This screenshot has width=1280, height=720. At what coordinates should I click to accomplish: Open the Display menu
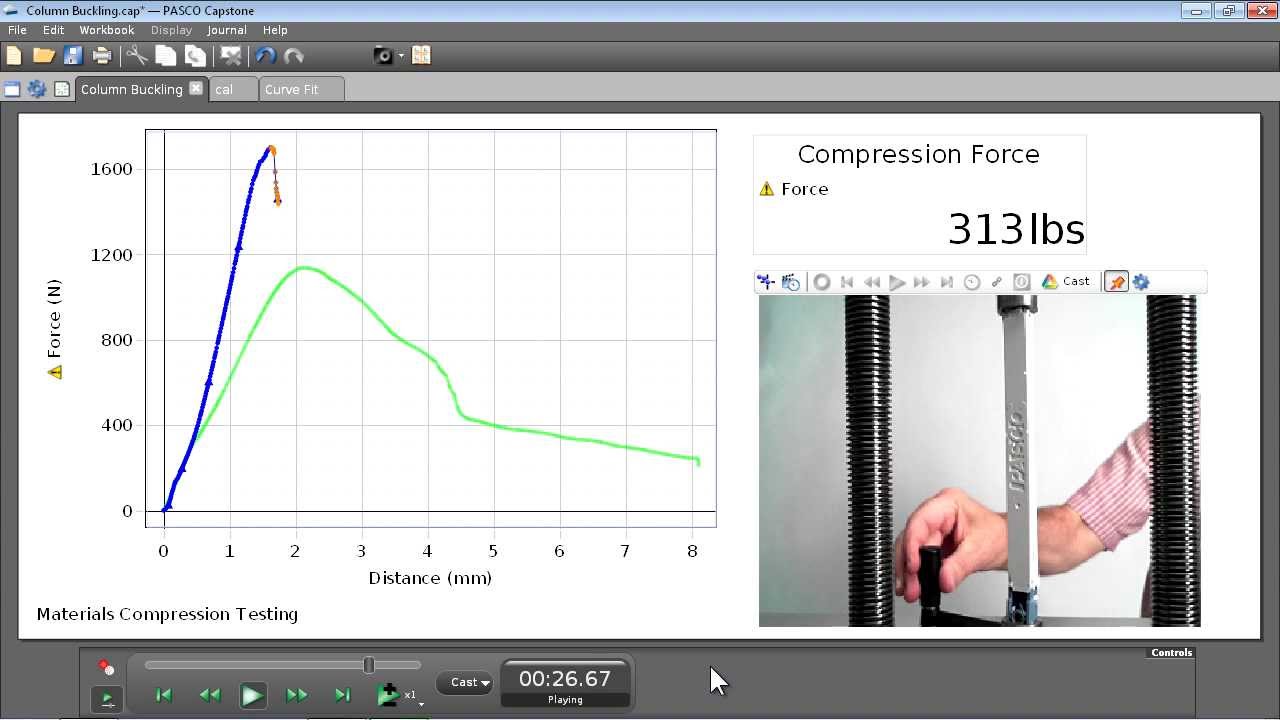(x=171, y=30)
